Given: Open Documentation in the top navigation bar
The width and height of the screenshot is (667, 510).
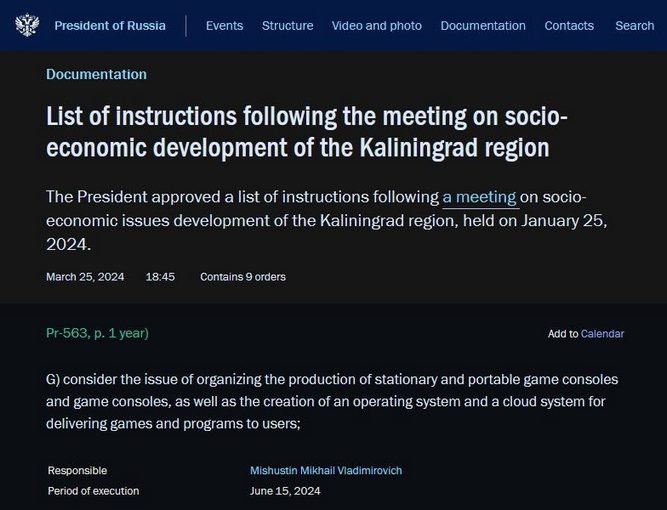Looking at the screenshot, I should (483, 26).
